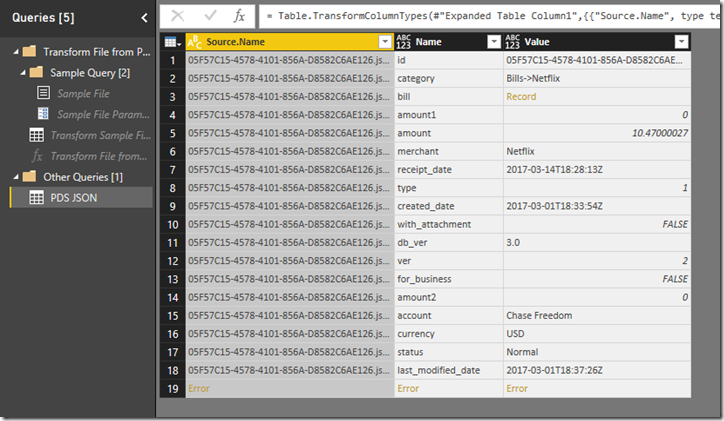Click the fx function icon
724x421 pixels.
[x=239, y=16]
